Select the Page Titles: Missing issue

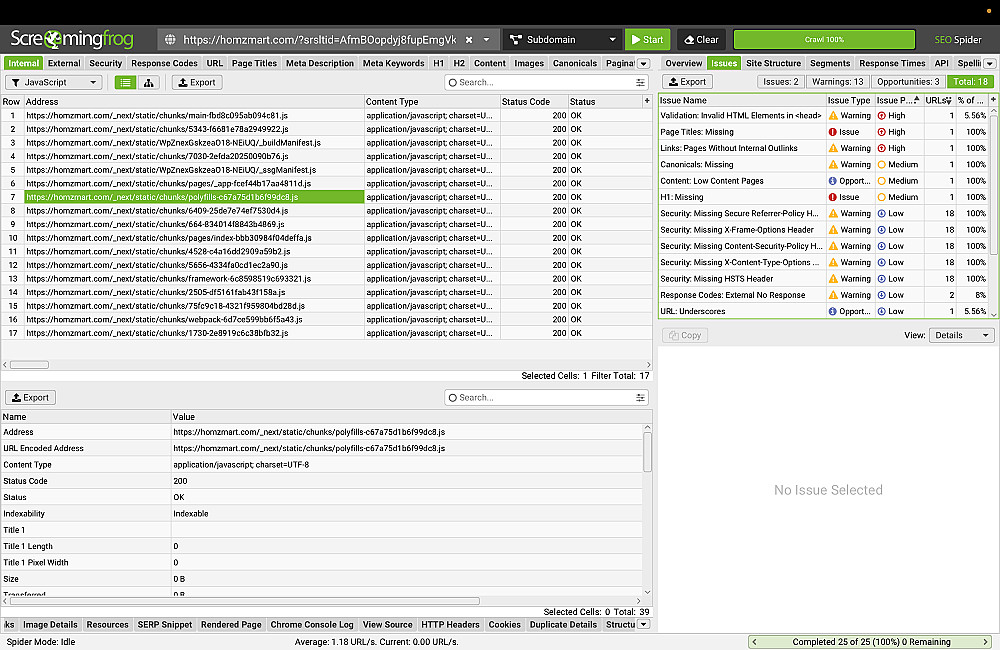click(x=823, y=132)
